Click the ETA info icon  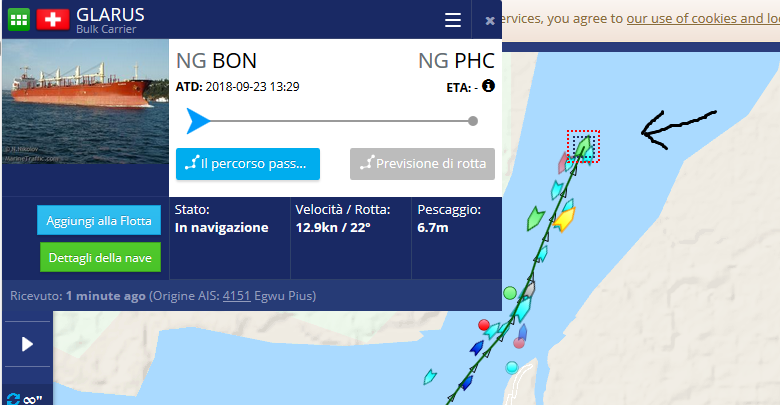pos(488,86)
